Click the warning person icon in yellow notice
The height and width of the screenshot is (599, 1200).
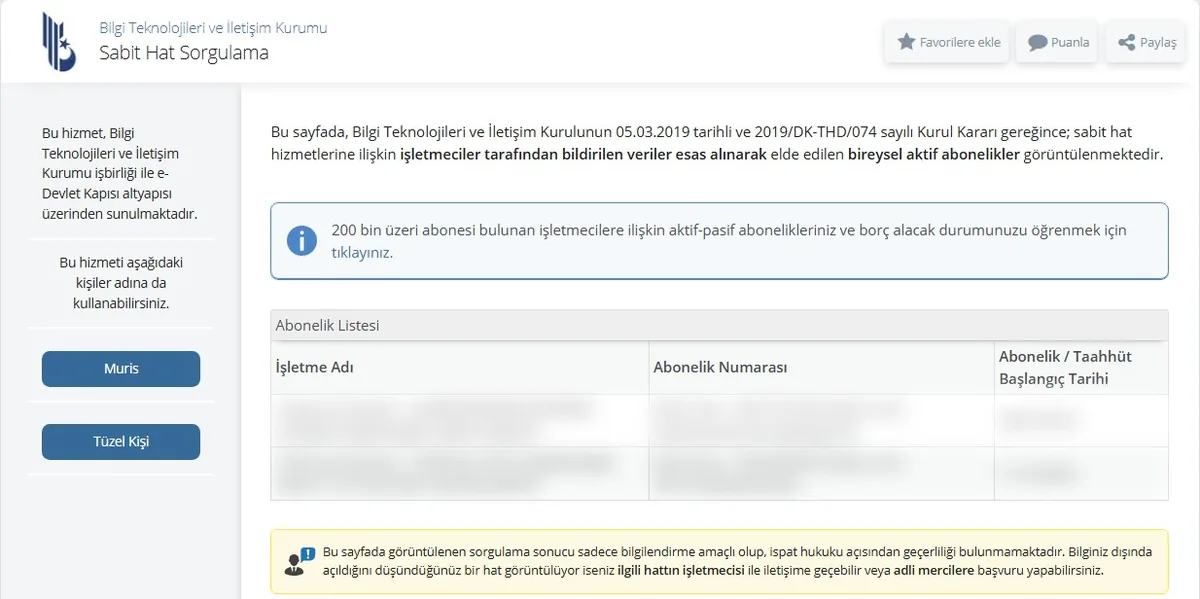(298, 561)
